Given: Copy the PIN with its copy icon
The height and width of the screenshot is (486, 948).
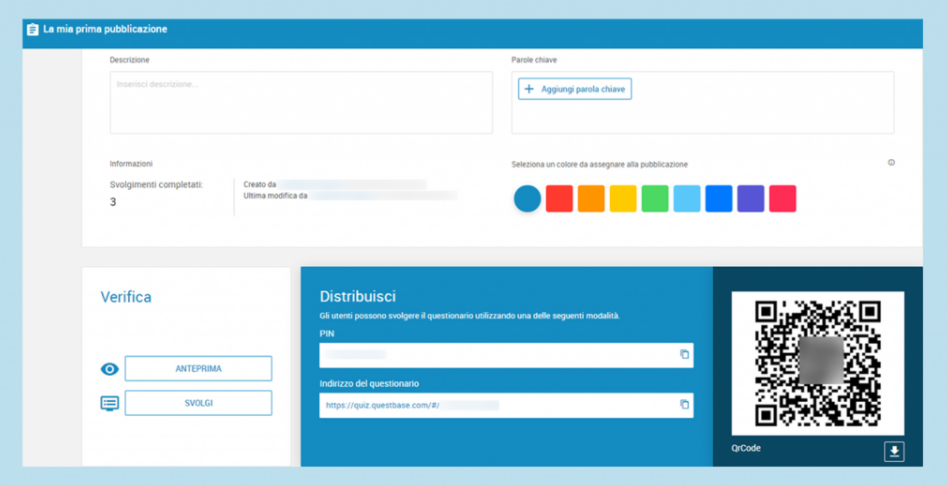Looking at the screenshot, I should click(x=684, y=354).
